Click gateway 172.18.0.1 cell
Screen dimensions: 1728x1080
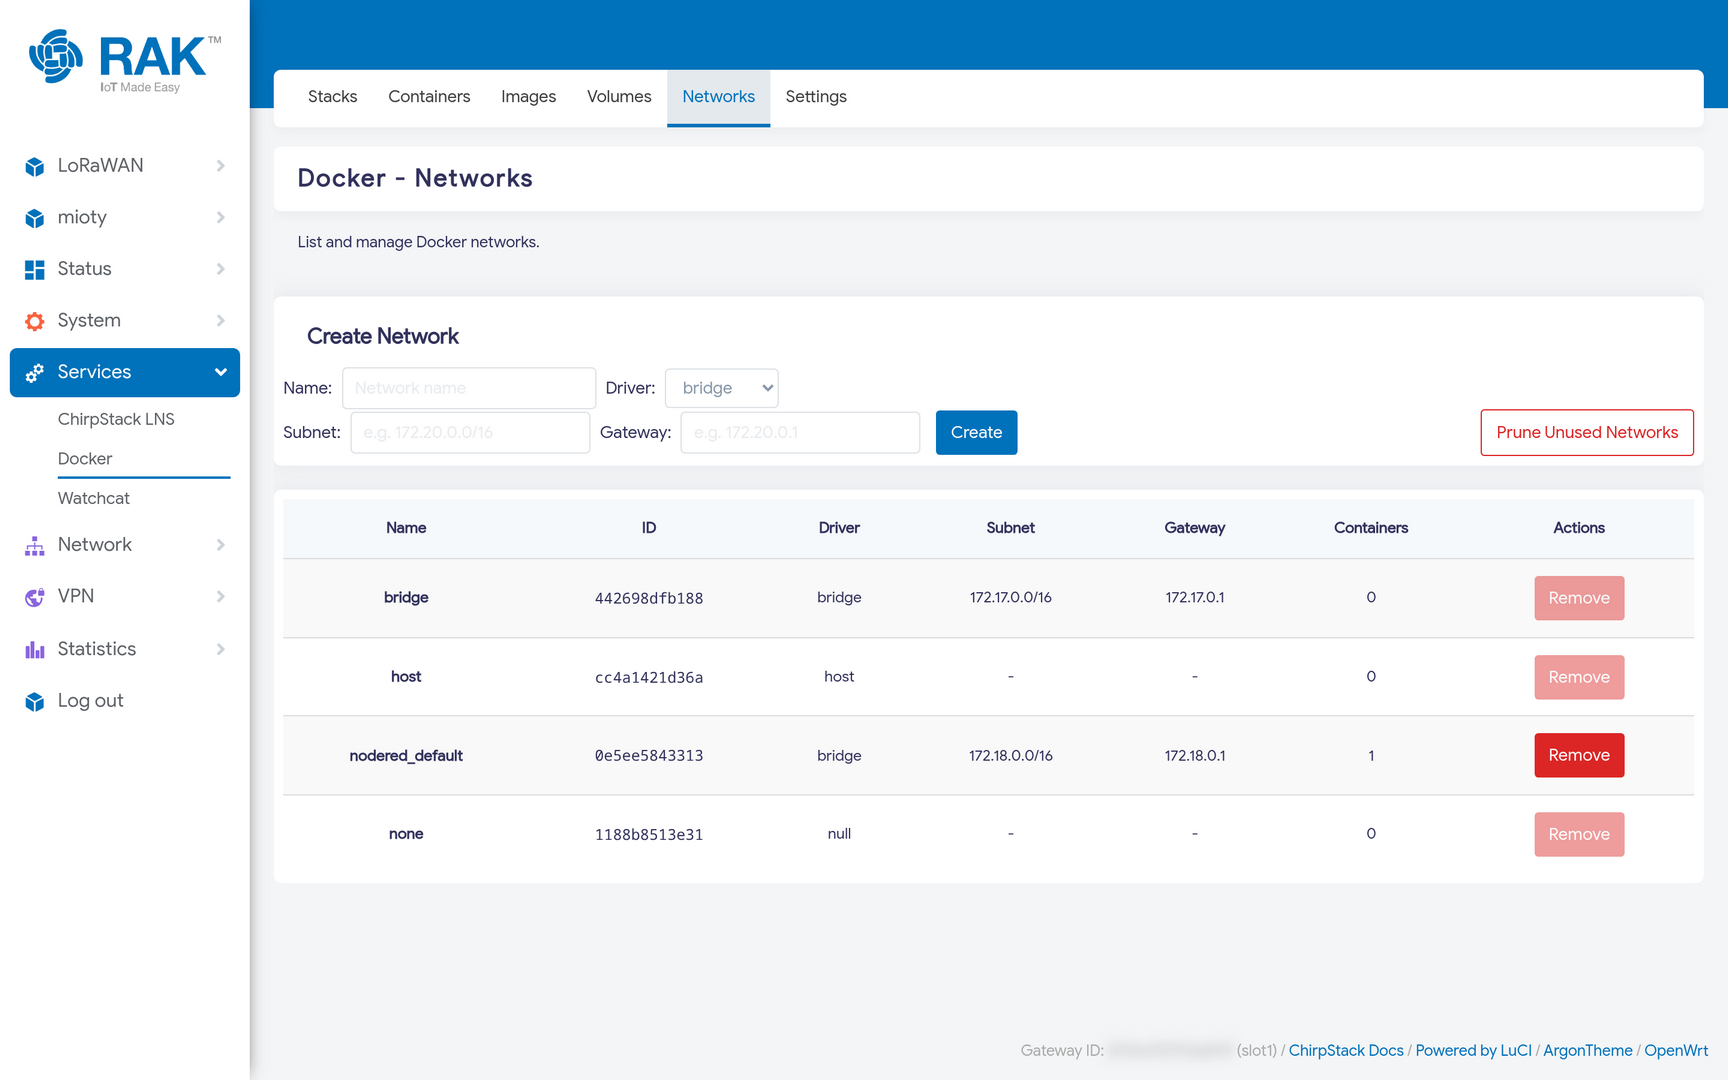[x=1194, y=755]
